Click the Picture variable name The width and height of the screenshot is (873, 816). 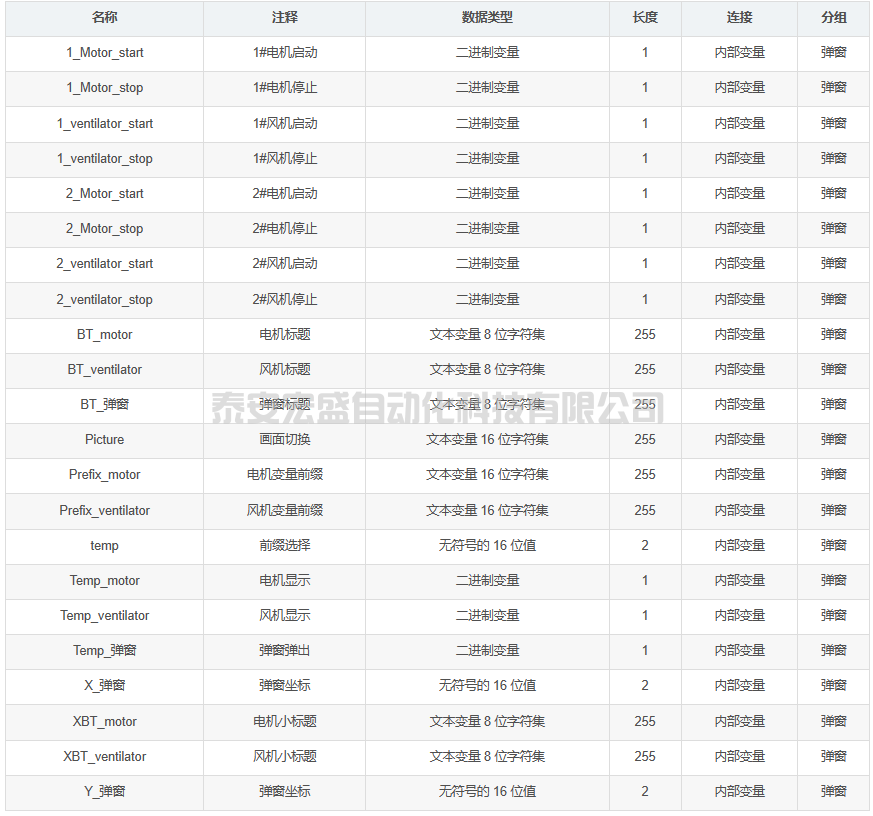coord(104,440)
